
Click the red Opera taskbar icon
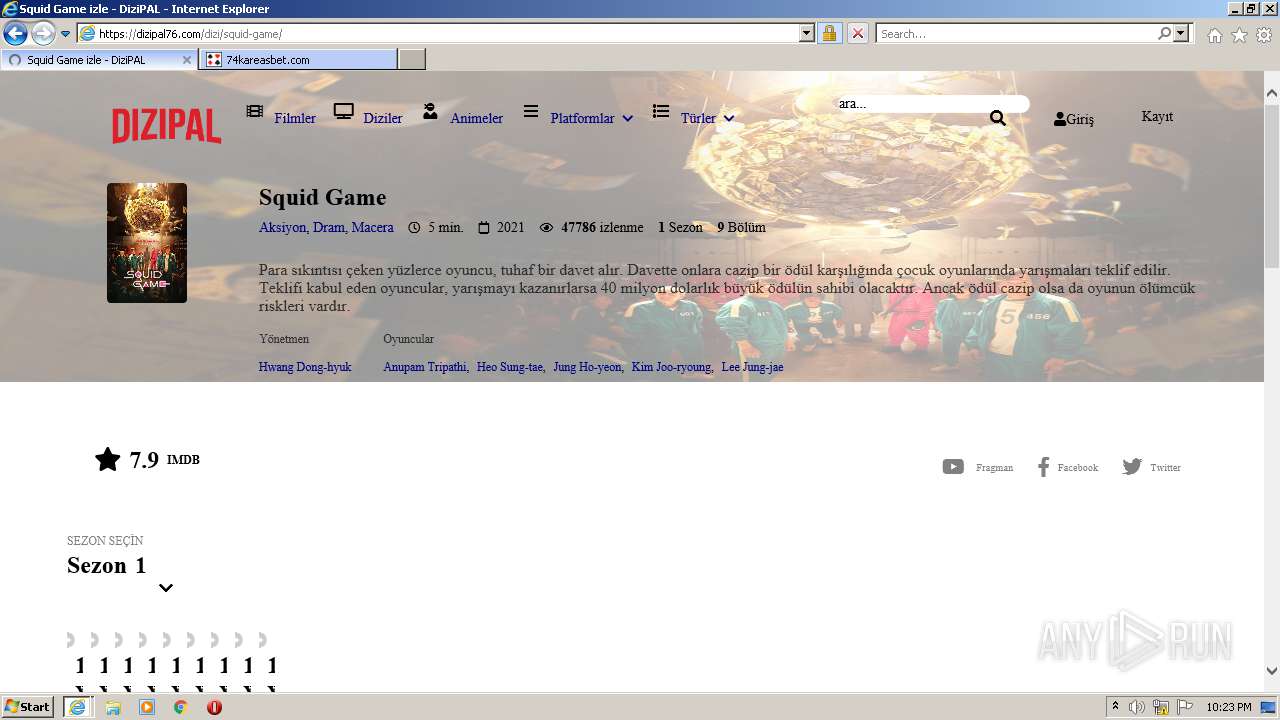[214, 707]
